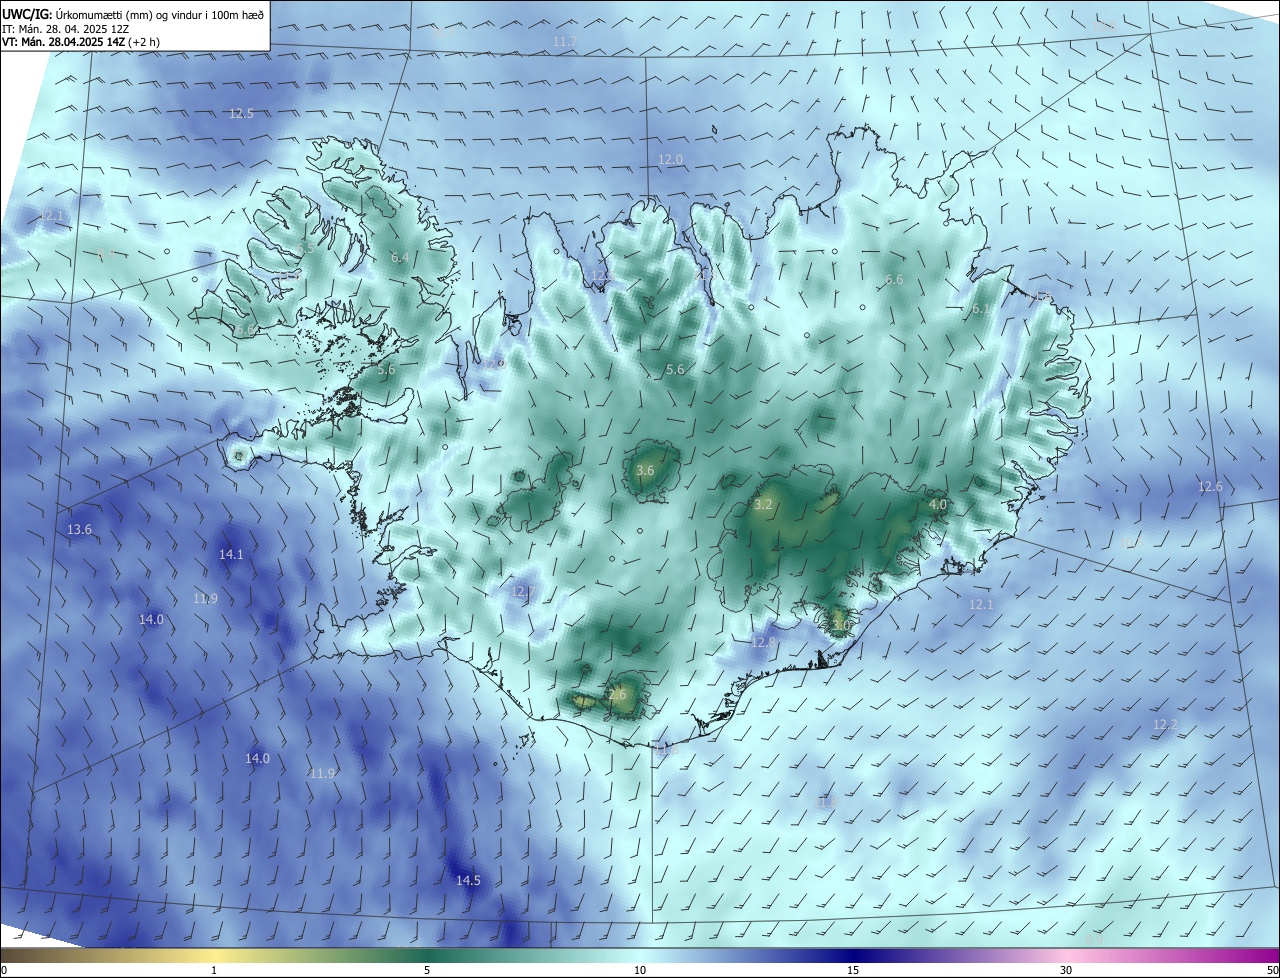
Task: Click the 3.2 value label on the map
Action: [763, 505]
